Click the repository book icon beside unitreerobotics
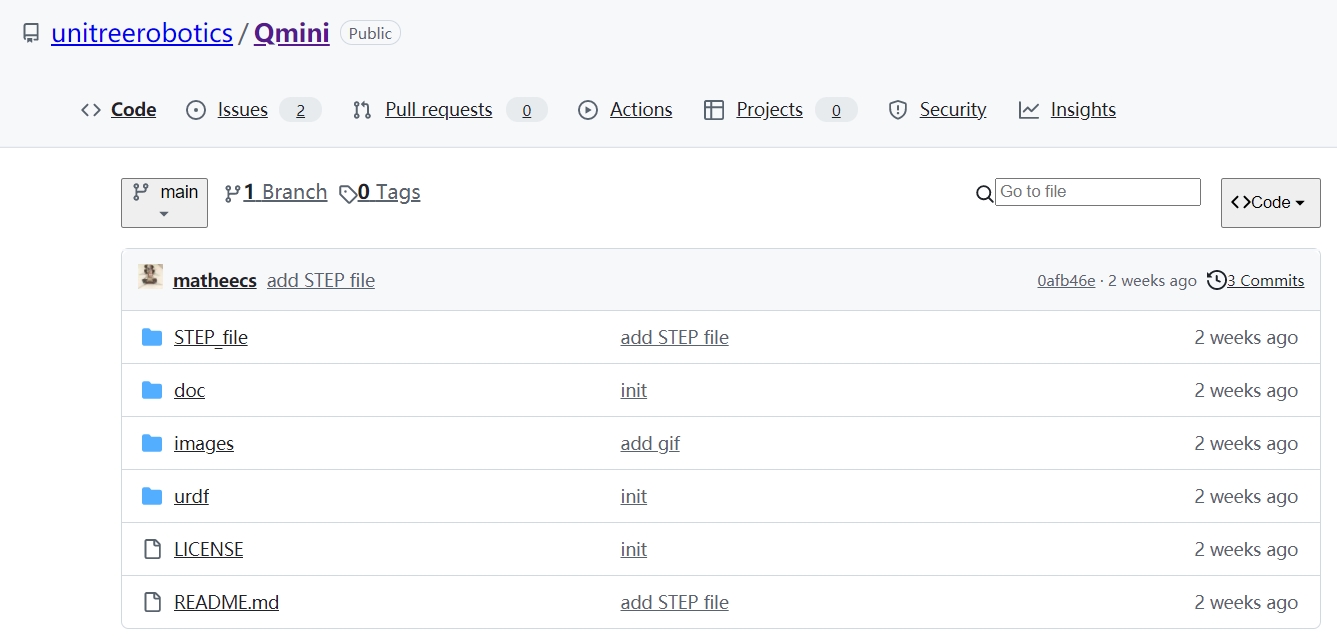The height and width of the screenshot is (642, 1337). point(32,34)
